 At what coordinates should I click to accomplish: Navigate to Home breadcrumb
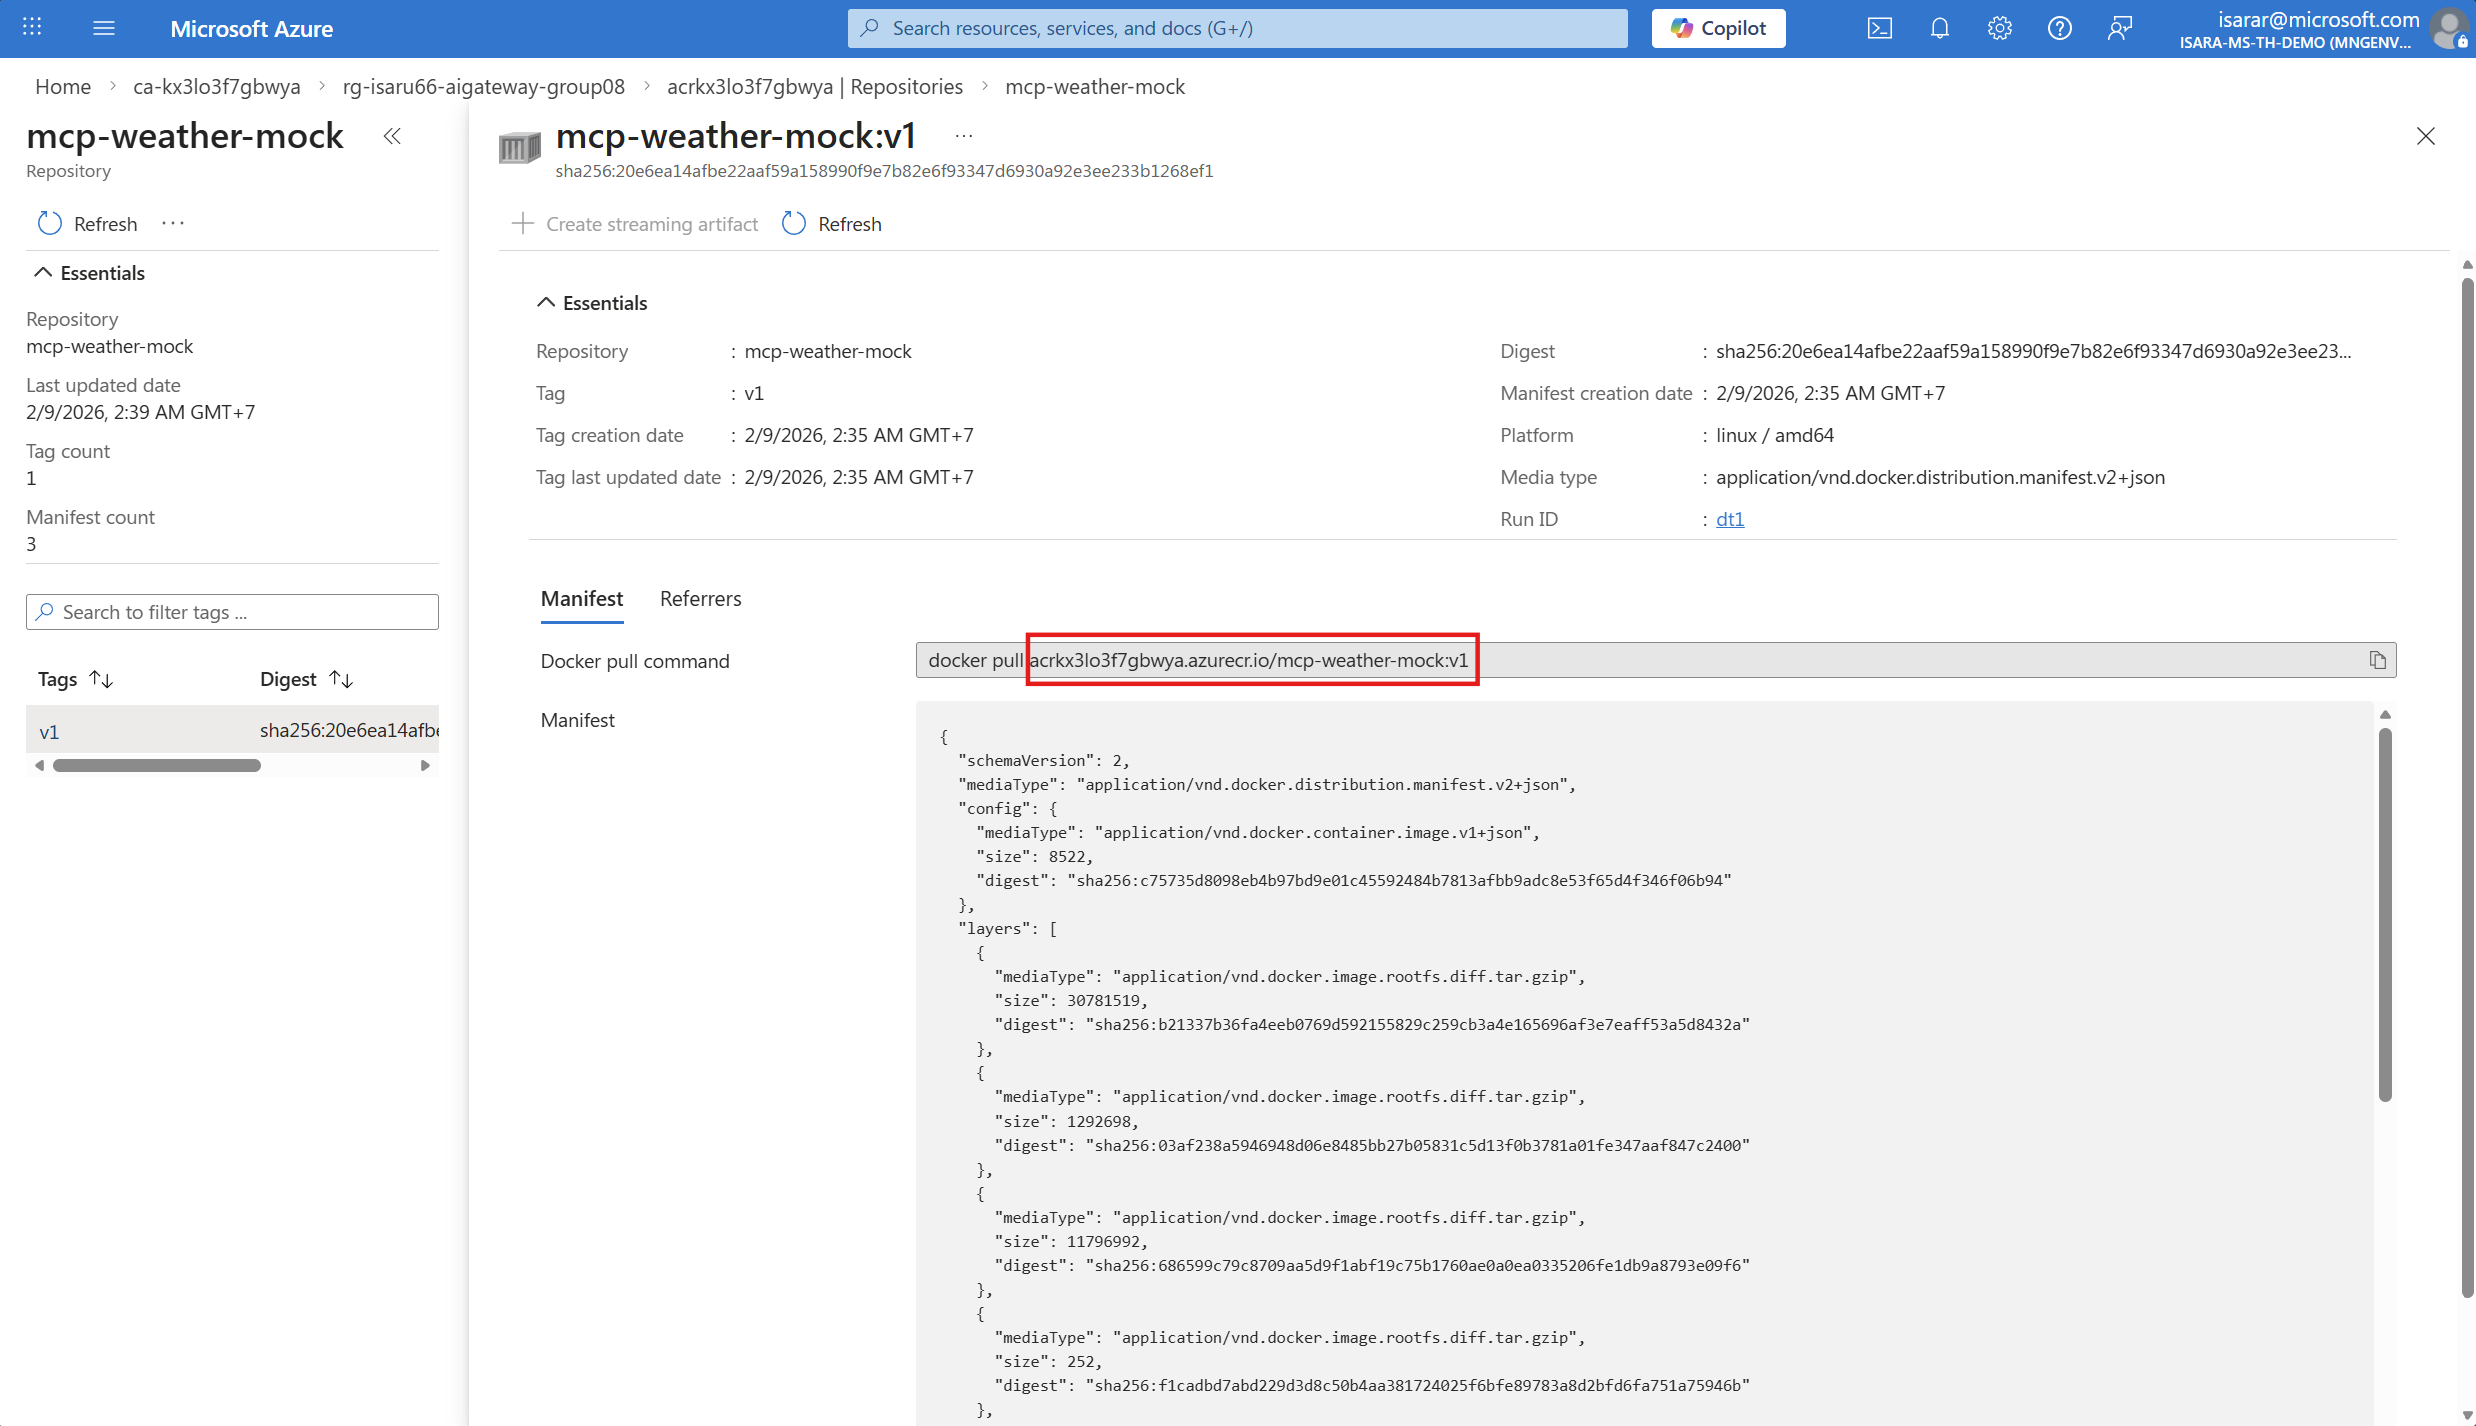tap(63, 87)
